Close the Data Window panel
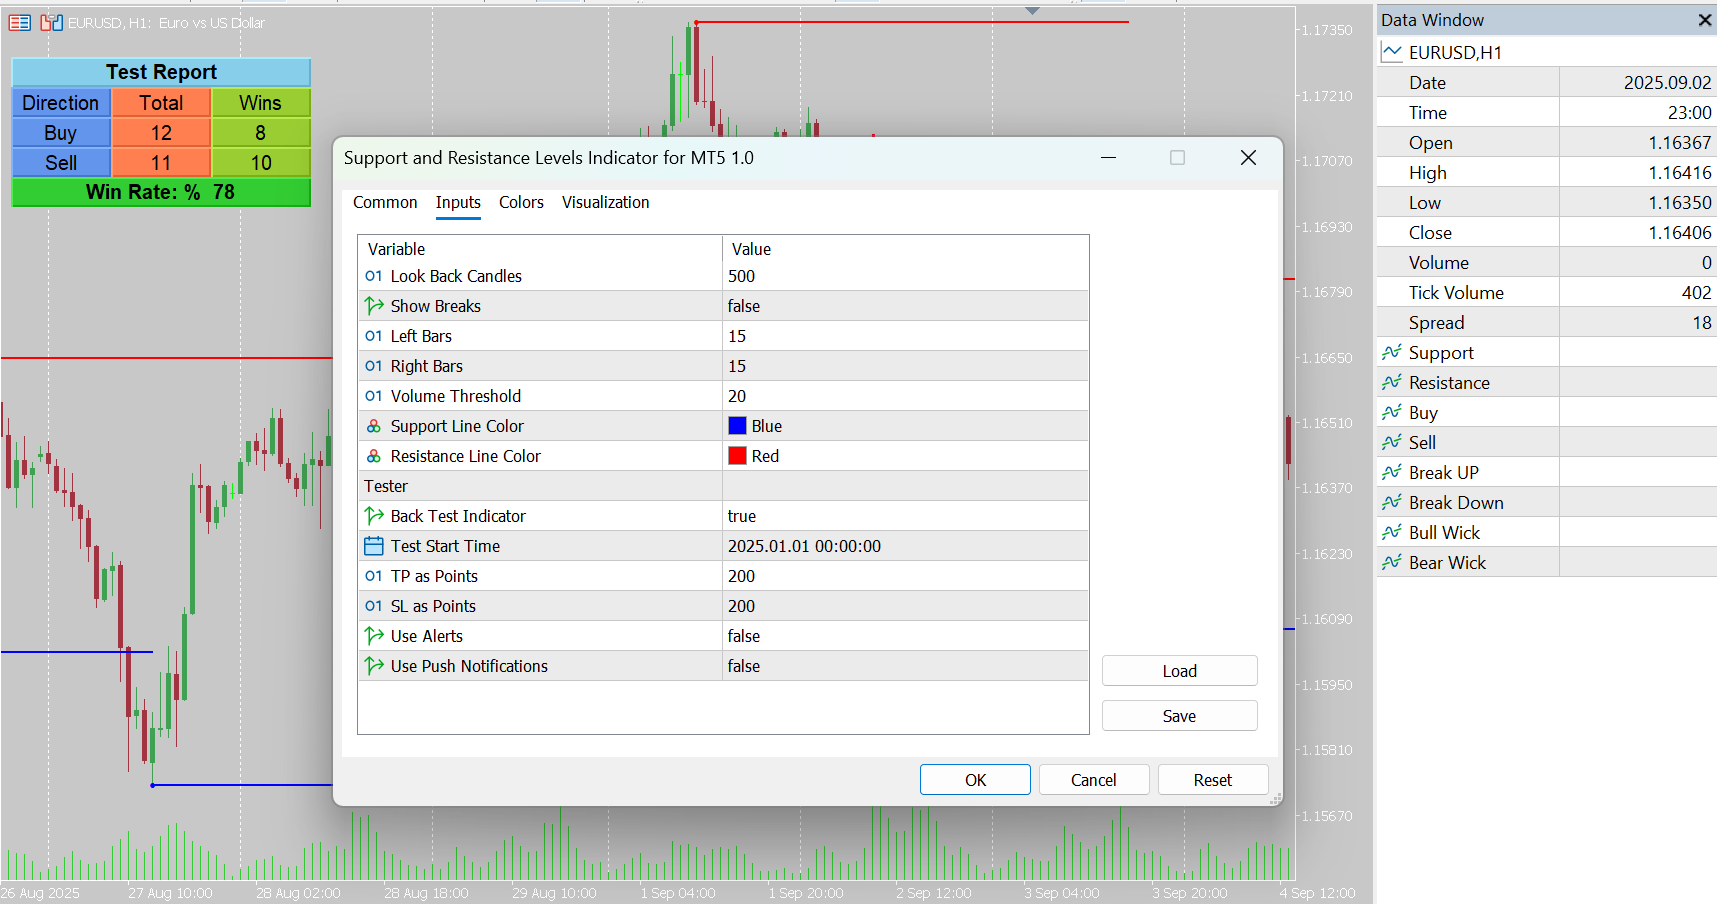 pyautogui.click(x=1704, y=20)
